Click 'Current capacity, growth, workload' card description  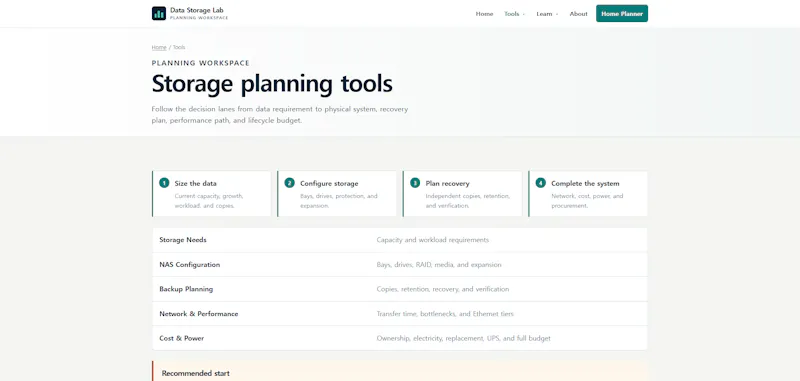(x=209, y=201)
